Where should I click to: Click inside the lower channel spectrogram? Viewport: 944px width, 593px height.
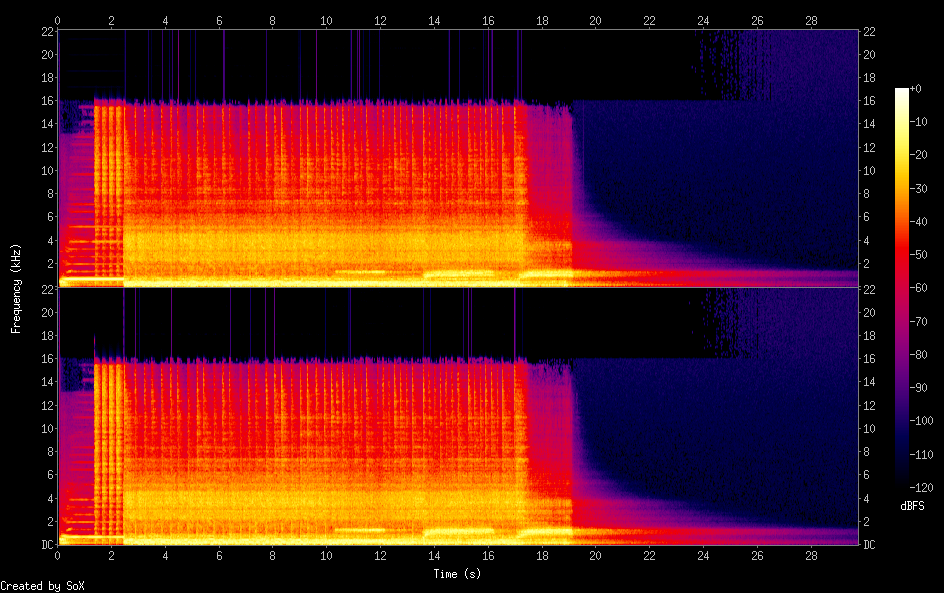pyautogui.click(x=458, y=416)
